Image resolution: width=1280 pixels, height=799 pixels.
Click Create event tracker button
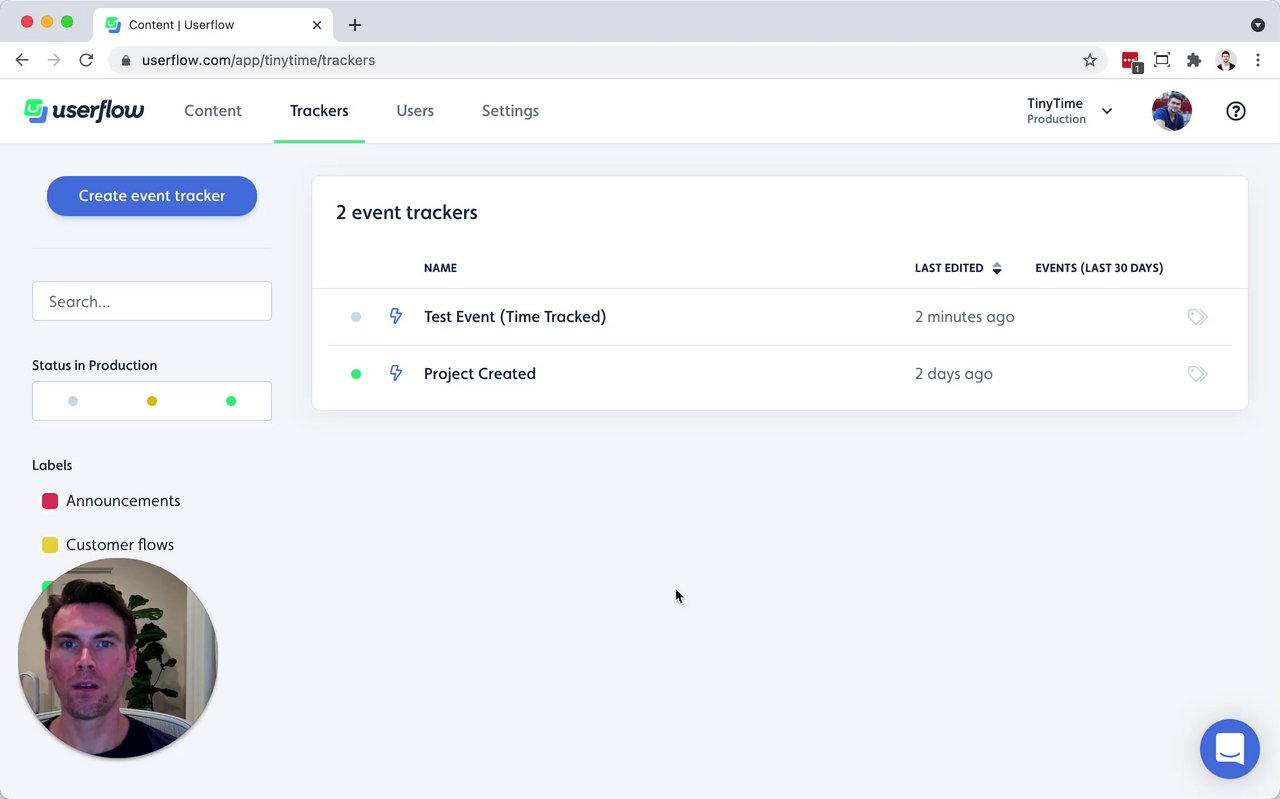point(152,196)
